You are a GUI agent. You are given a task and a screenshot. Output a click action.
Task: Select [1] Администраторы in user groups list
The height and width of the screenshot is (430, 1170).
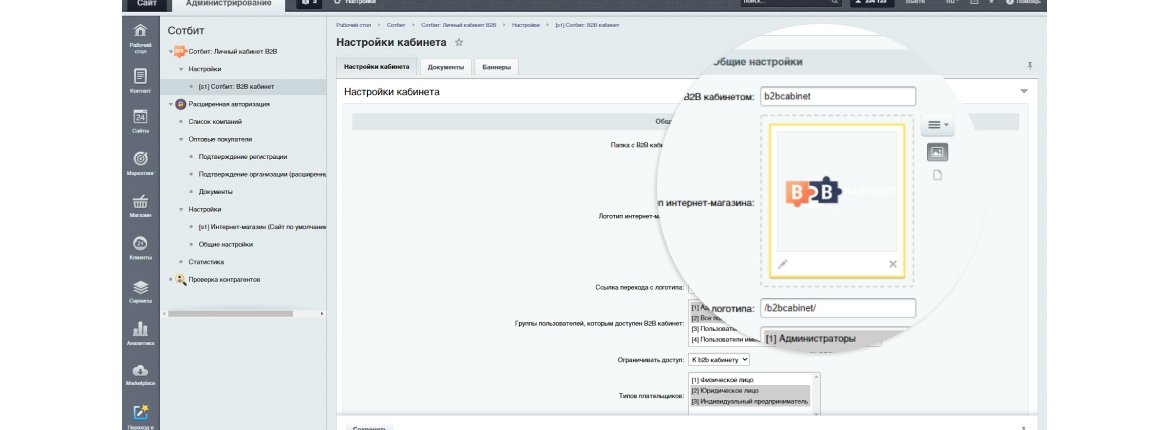coord(810,339)
